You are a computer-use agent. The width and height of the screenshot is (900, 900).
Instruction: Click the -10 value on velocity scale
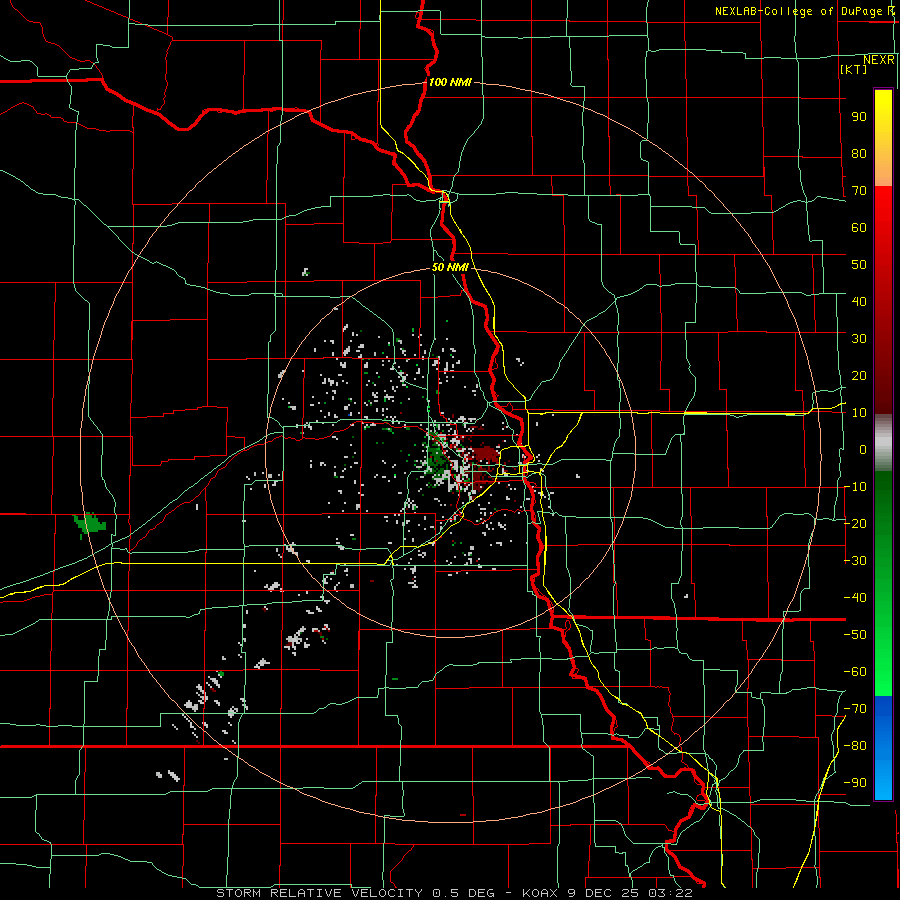tap(855, 487)
